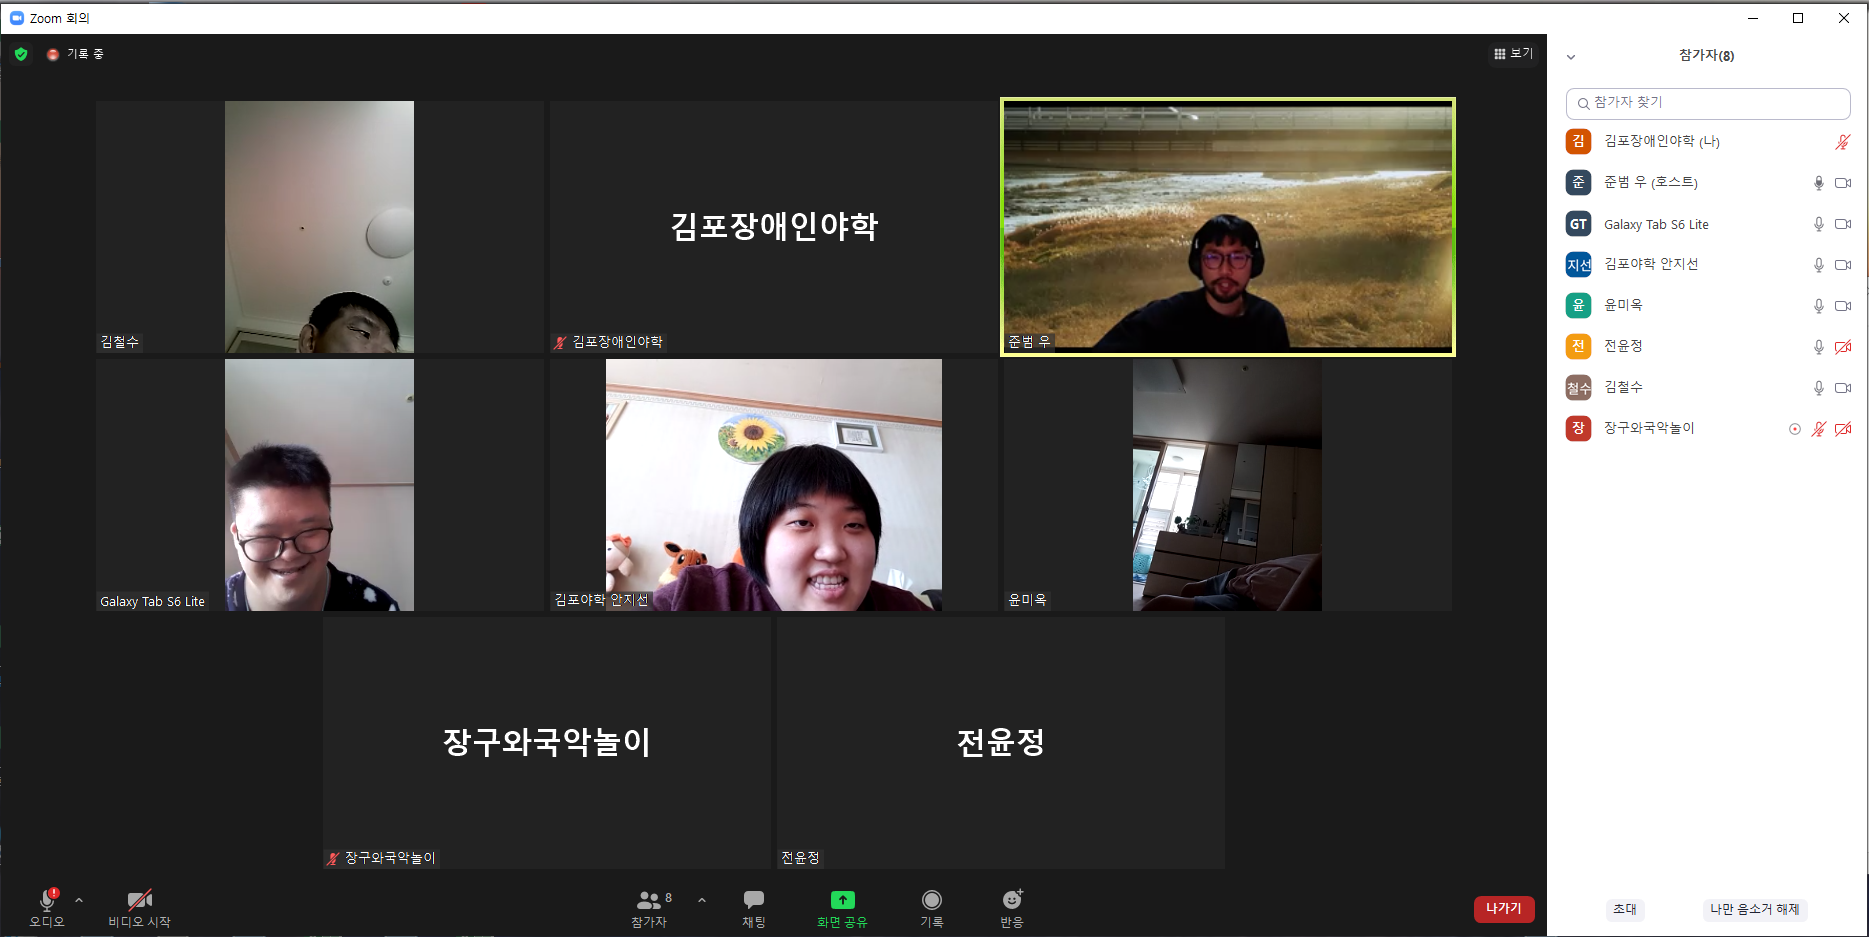Click the yellow 전 avatar for 전윤정
Image resolution: width=1869 pixels, height=937 pixels.
[1578, 347]
